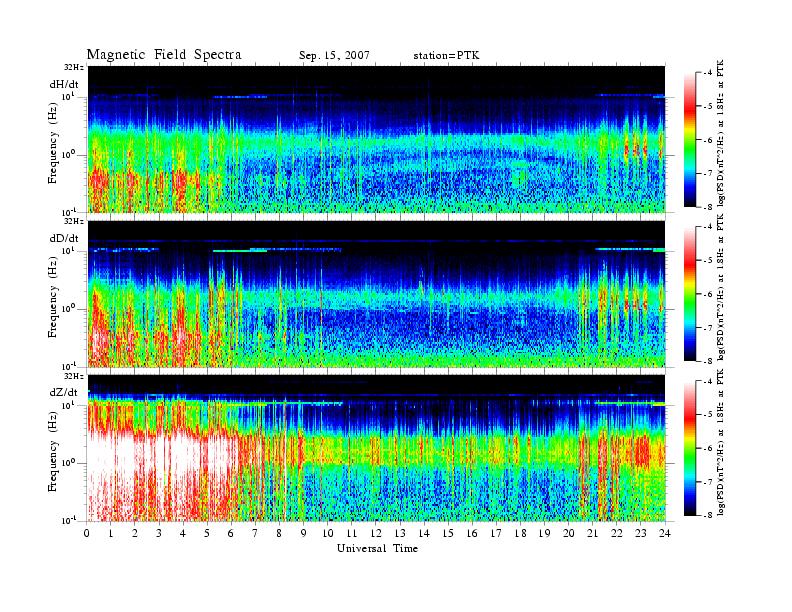
Task: Click the "-5" tick on dZ/dt color bar
Action: 708,415
